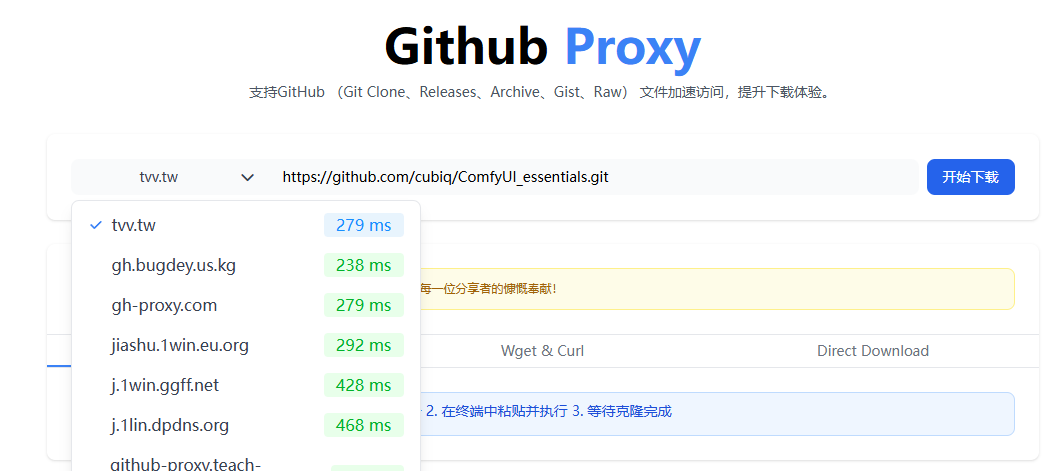Choose jiashu.1win.eu.org proxy node
The height and width of the screenshot is (471, 1054).
pos(246,345)
